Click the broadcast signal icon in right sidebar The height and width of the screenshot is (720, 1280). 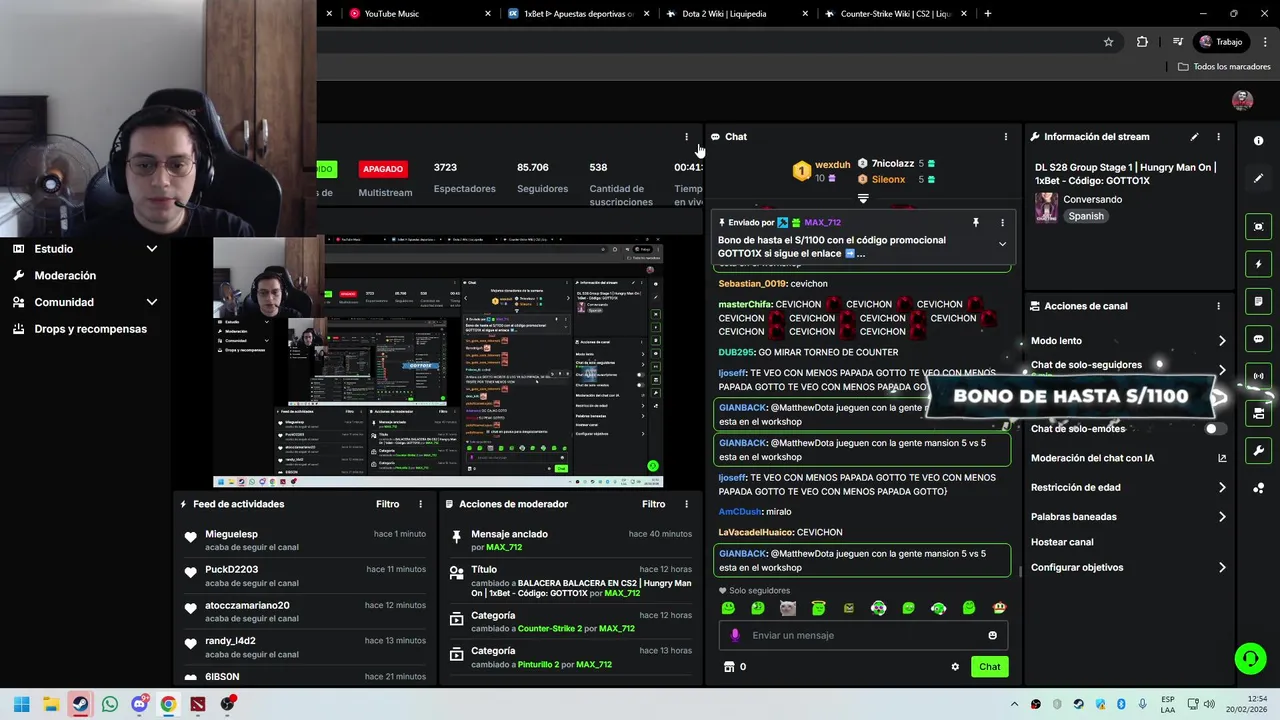1258,376
